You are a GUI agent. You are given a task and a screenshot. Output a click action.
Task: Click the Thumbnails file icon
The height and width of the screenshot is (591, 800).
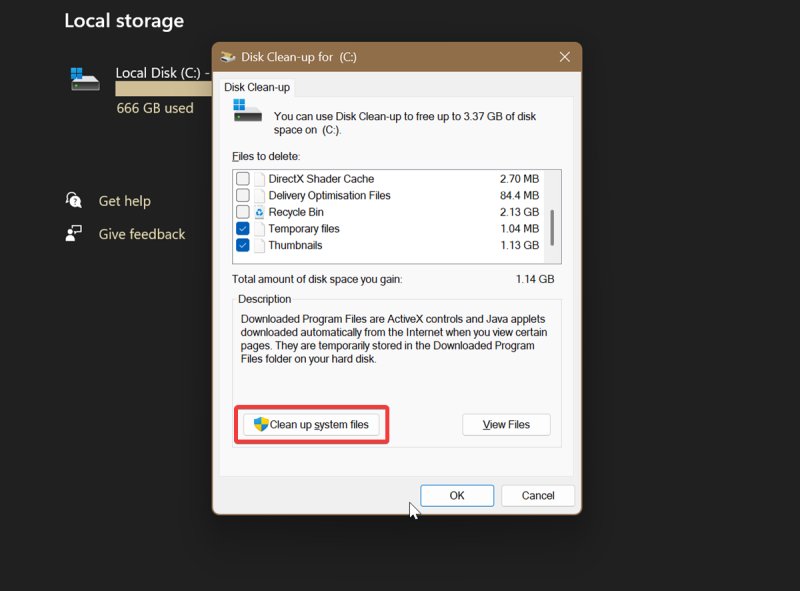(259, 245)
